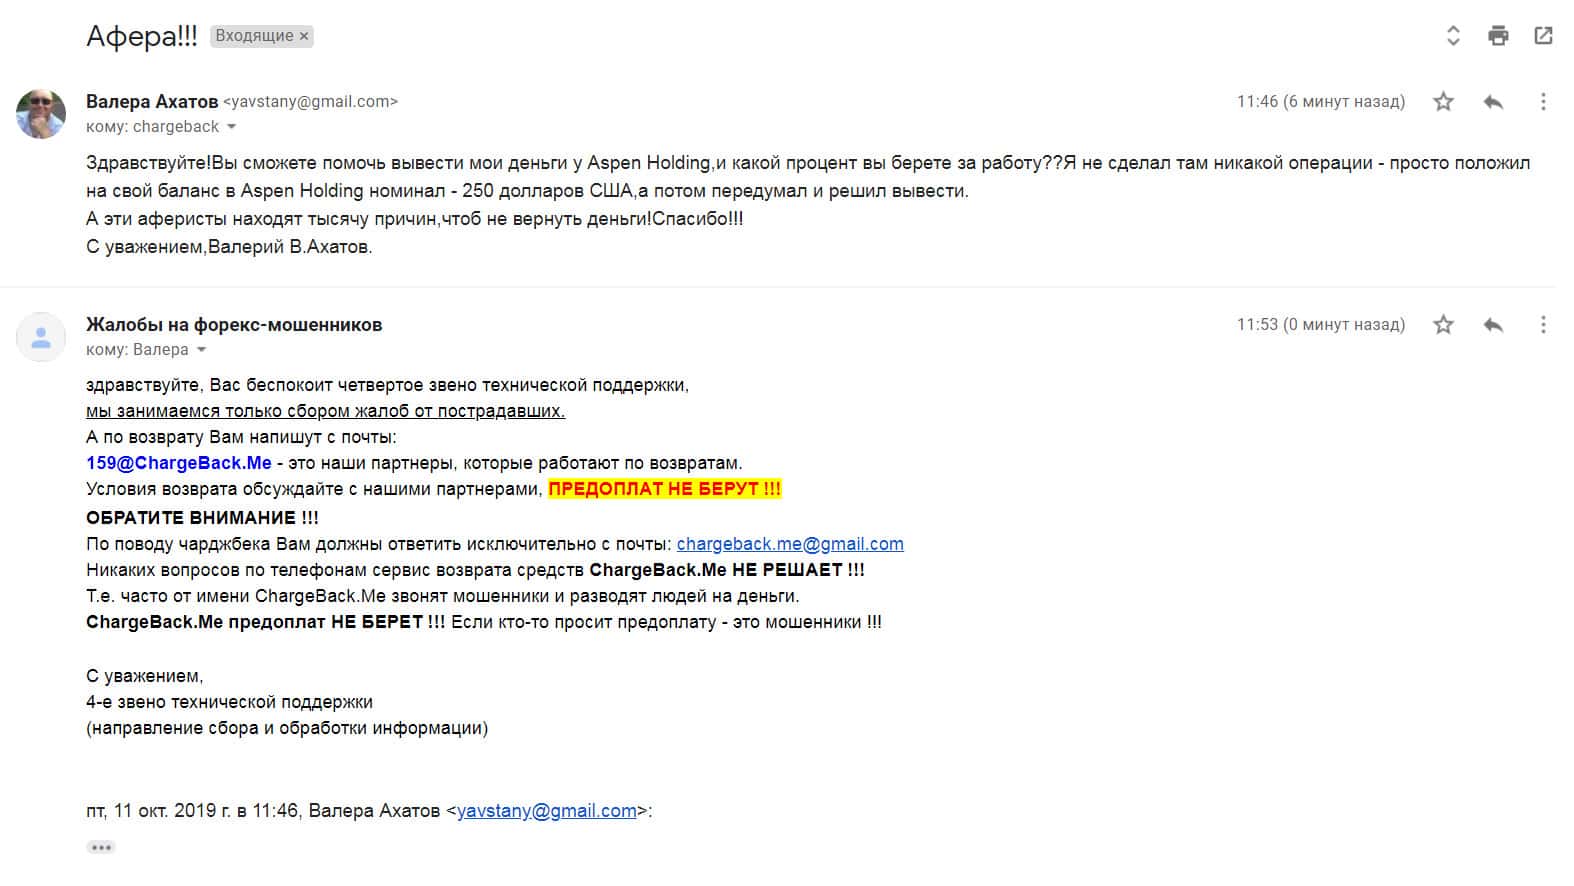Click the 159@ChargeBack.Me email address
Screen dimensions: 1574x886
[179, 463]
